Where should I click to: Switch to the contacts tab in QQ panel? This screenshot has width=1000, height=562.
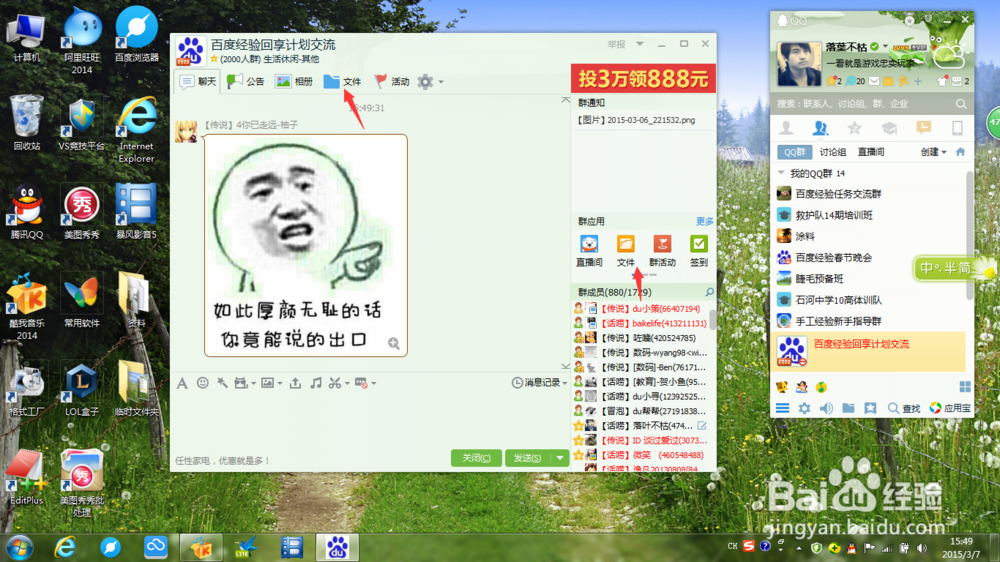coord(786,128)
